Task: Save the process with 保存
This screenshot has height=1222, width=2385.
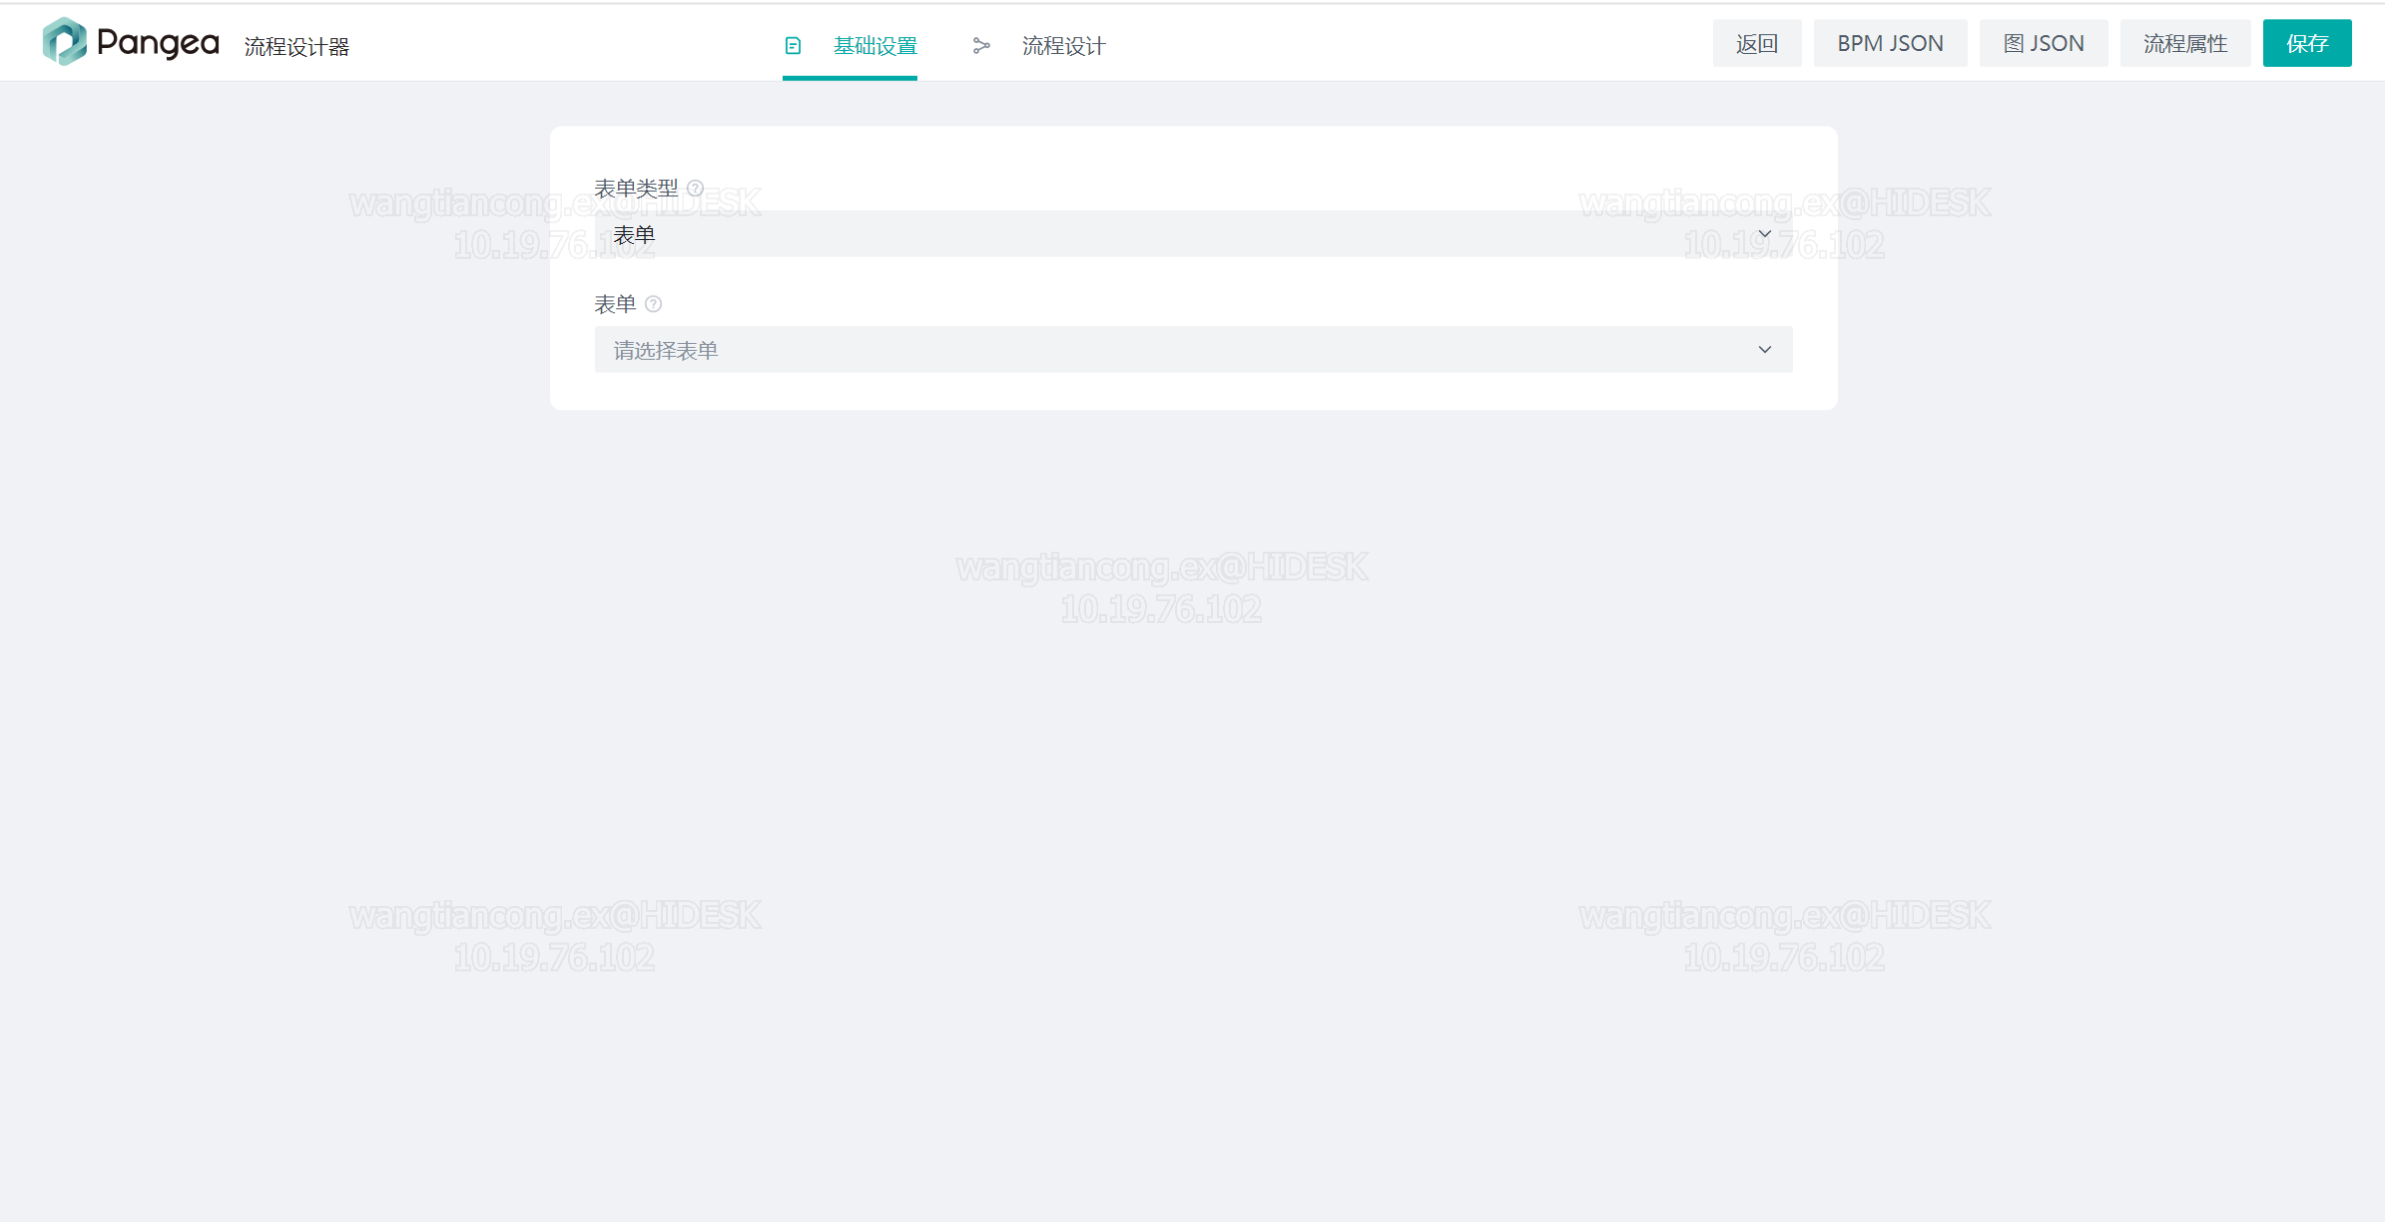Action: coord(2307,43)
